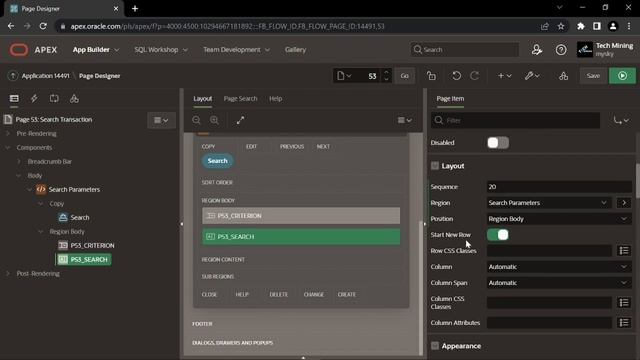Image resolution: width=640 pixels, height=360 pixels.
Task: Open the Shared Components tab in tree pane
Action: (x=74, y=98)
